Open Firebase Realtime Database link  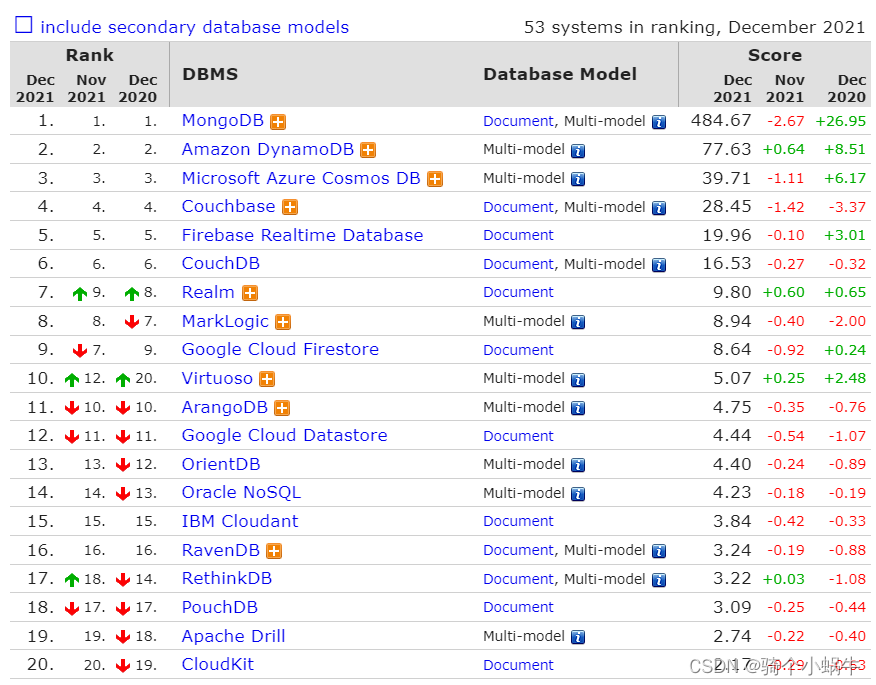(x=302, y=235)
